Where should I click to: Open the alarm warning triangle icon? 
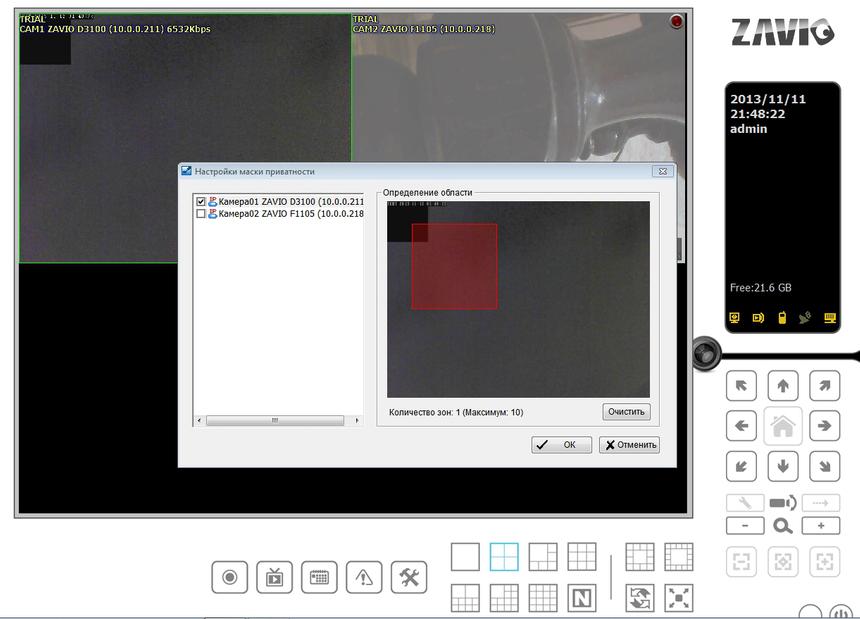(x=364, y=577)
